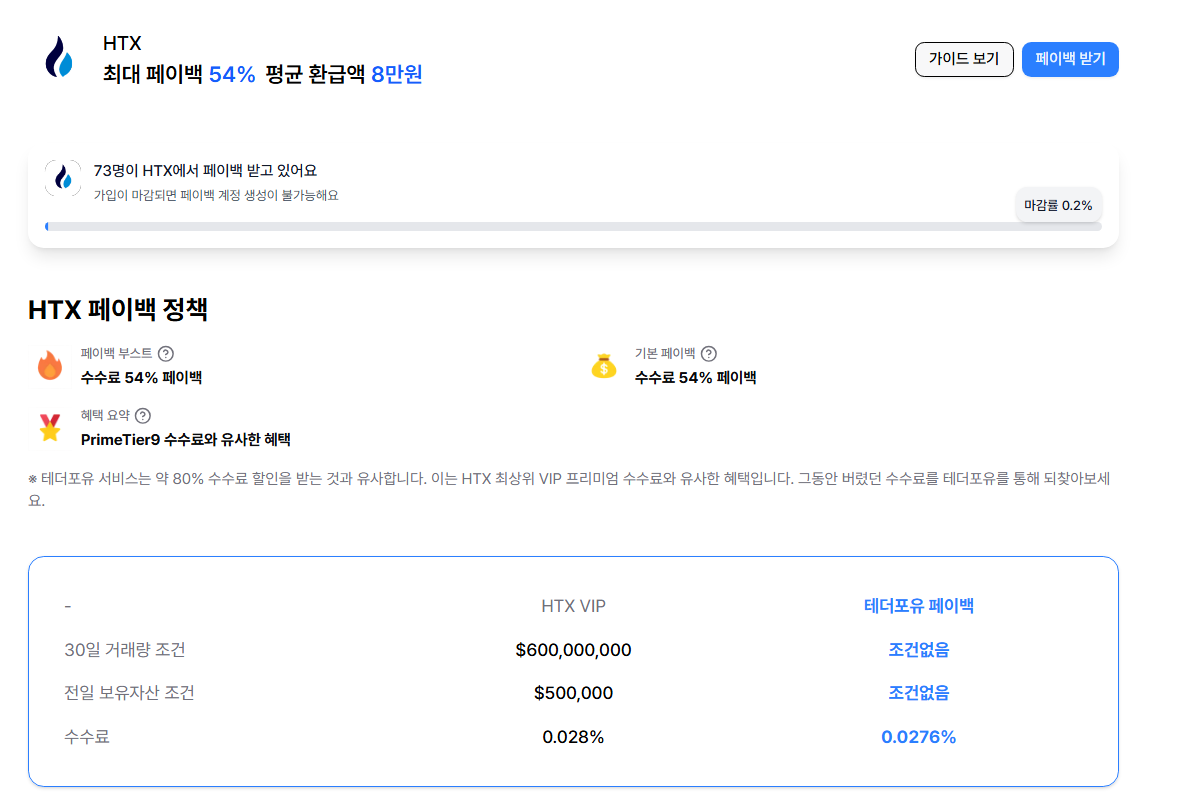The width and height of the screenshot is (1191, 803).
Task: Click the HTX title at top
Action: click(x=122, y=43)
